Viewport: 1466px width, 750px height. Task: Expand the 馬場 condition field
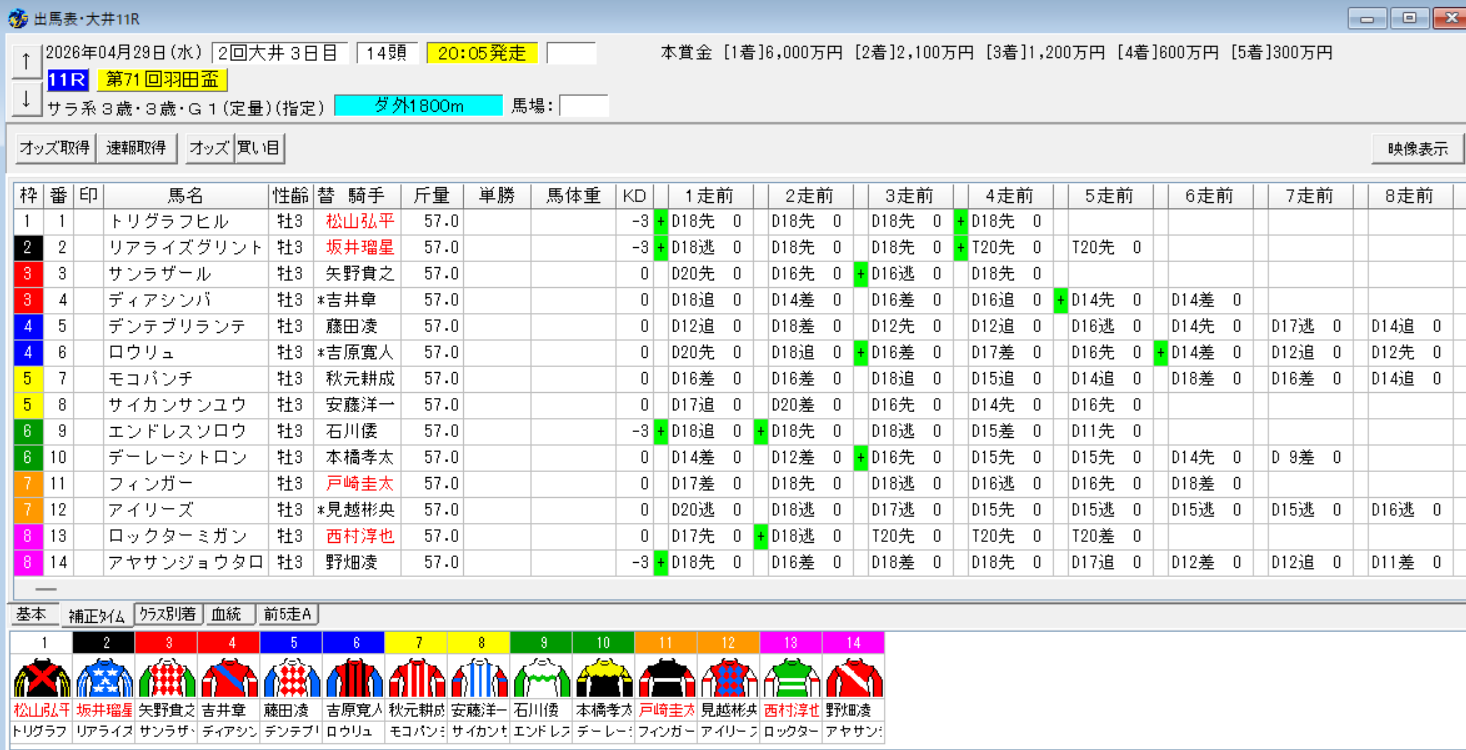point(582,104)
